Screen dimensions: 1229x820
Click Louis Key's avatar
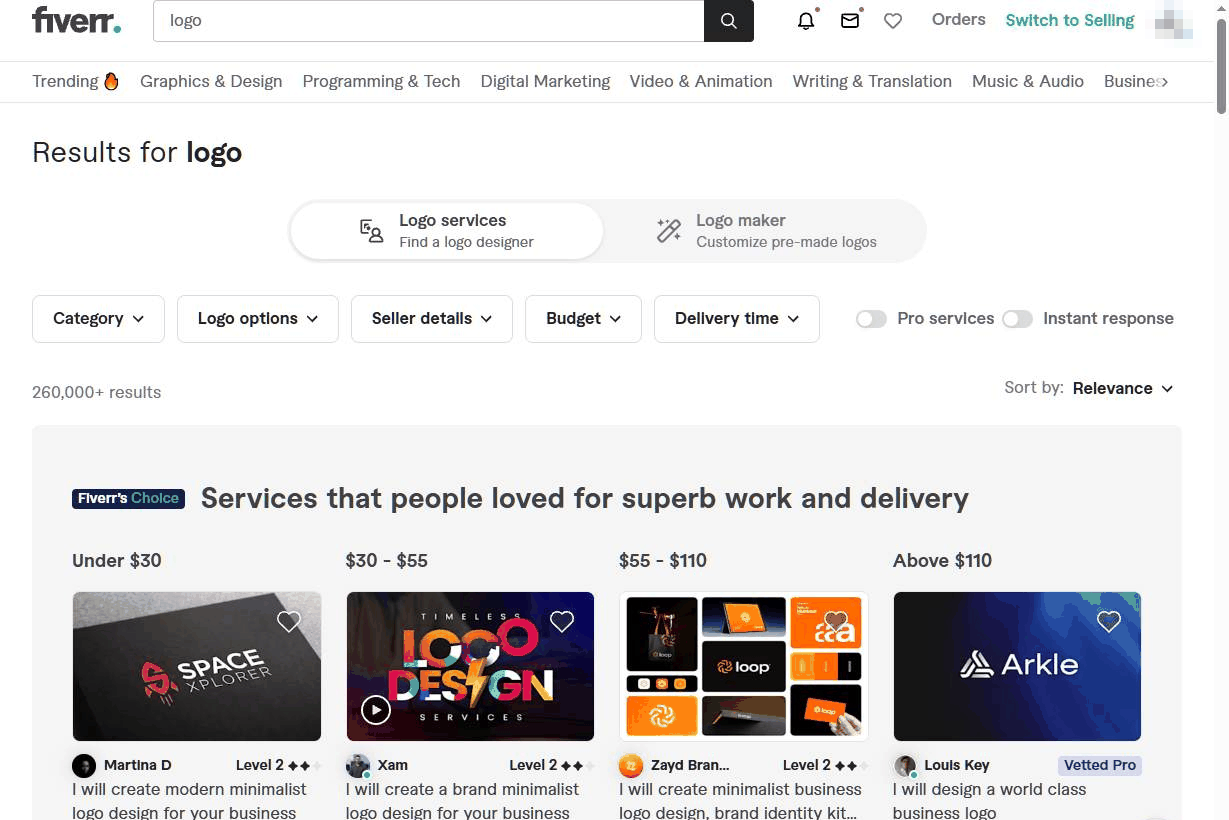click(x=905, y=766)
